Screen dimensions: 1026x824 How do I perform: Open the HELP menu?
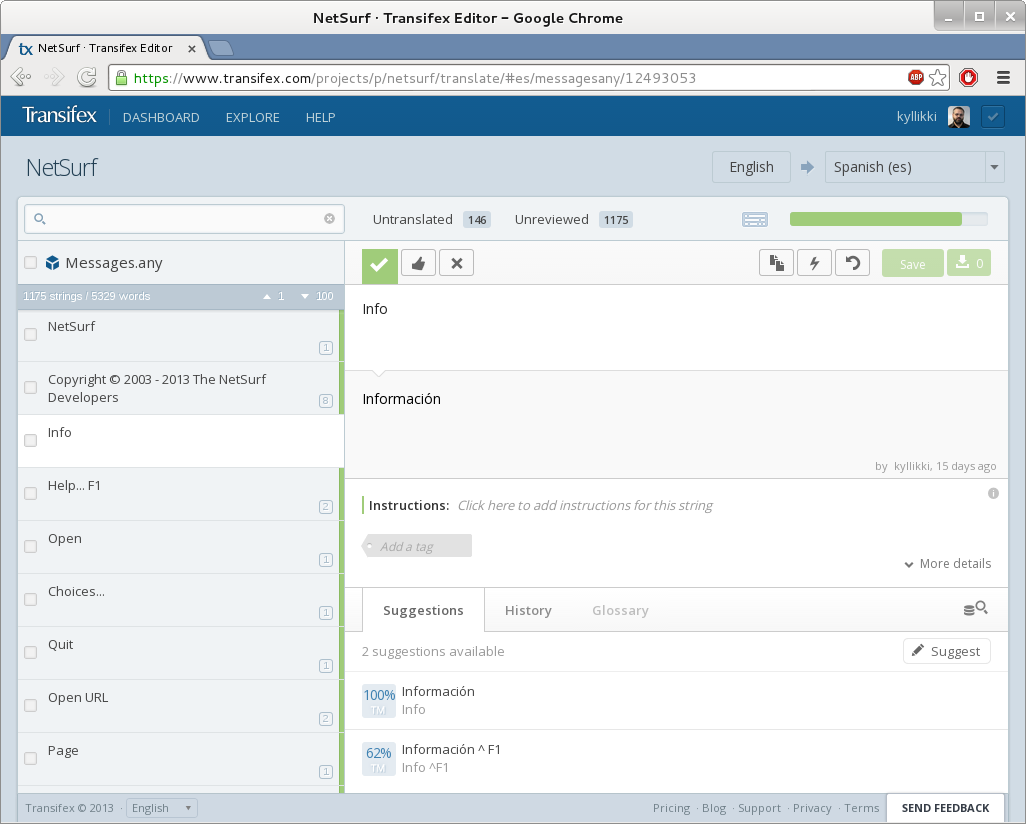[321, 118]
